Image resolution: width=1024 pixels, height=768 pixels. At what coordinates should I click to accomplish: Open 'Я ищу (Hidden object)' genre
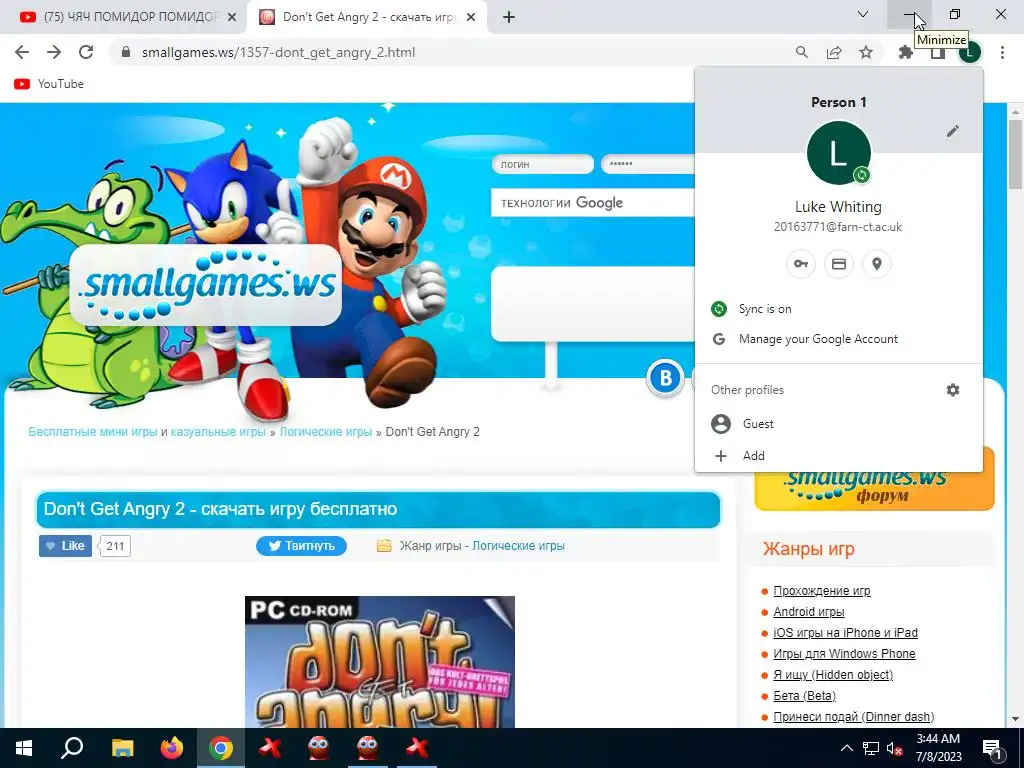[x=833, y=675]
